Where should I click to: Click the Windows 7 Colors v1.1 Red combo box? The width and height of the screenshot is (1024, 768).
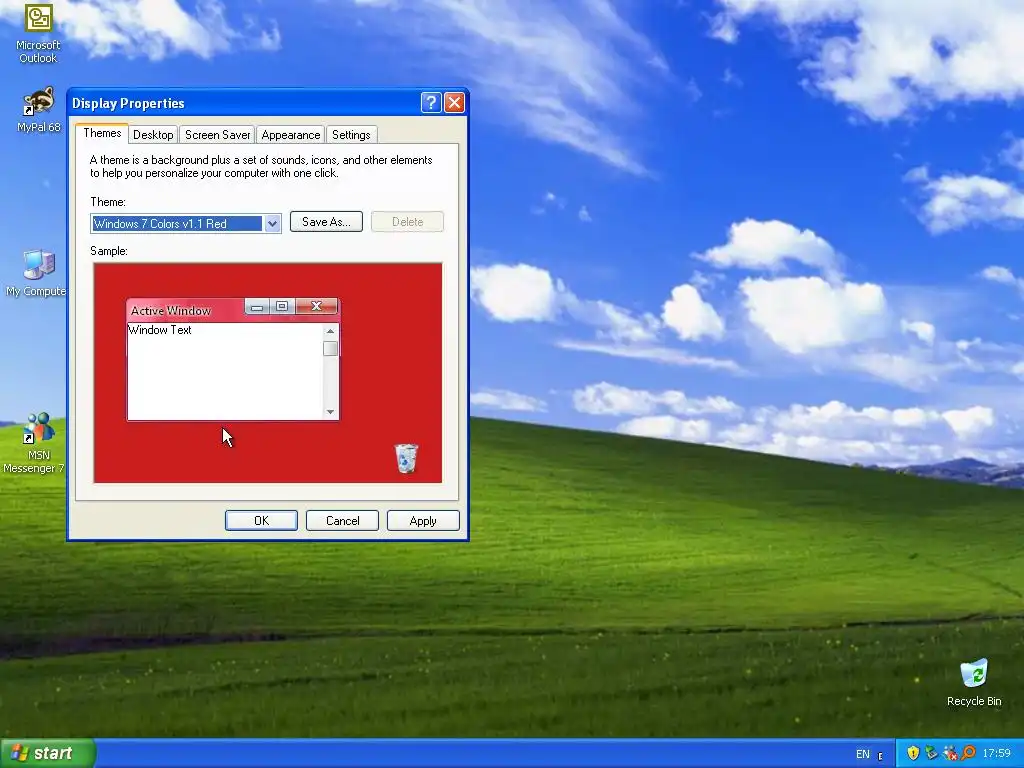[186, 223]
